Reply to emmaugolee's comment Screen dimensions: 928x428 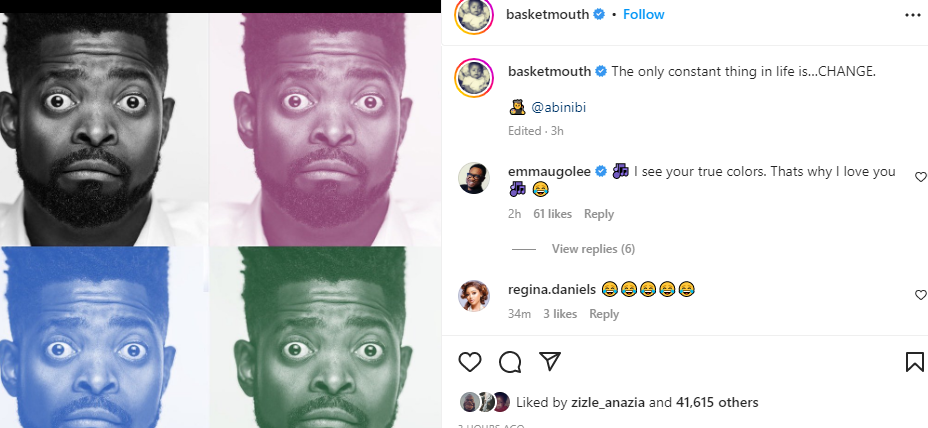coord(599,214)
